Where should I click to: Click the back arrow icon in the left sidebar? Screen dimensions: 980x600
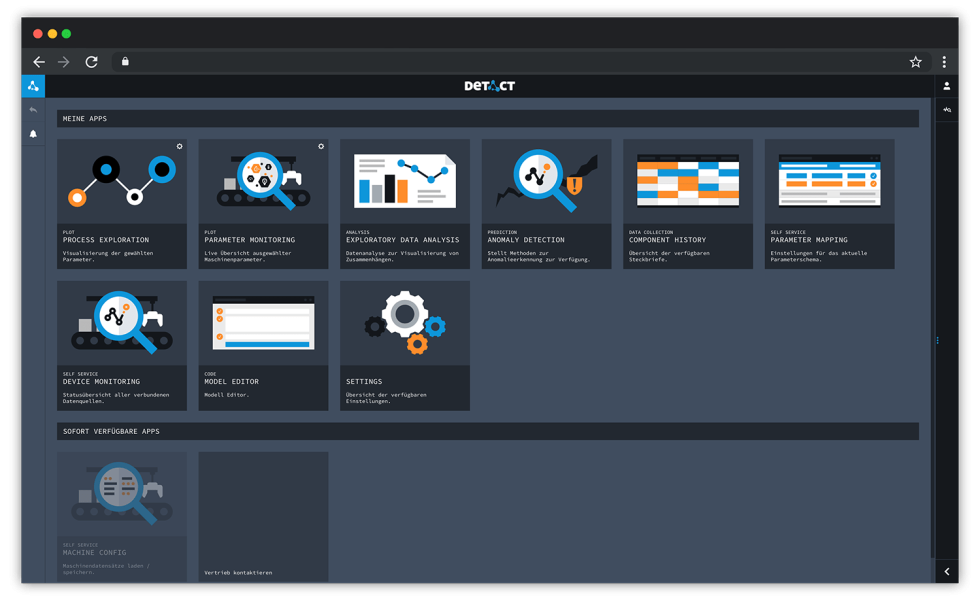point(33,109)
